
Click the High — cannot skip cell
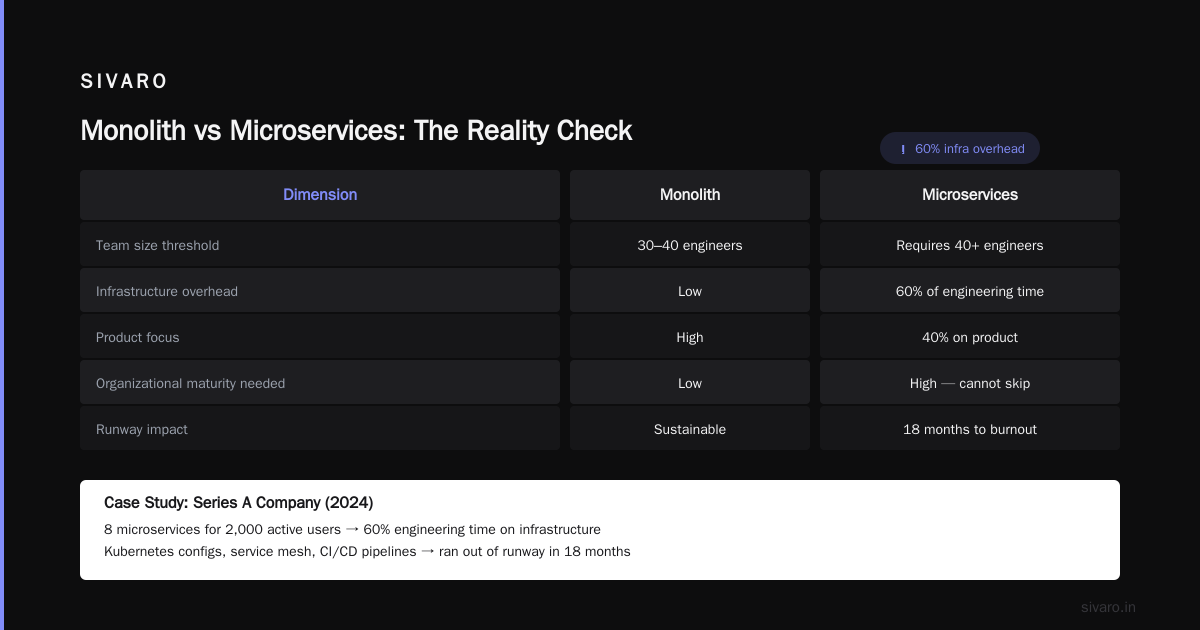tap(970, 383)
